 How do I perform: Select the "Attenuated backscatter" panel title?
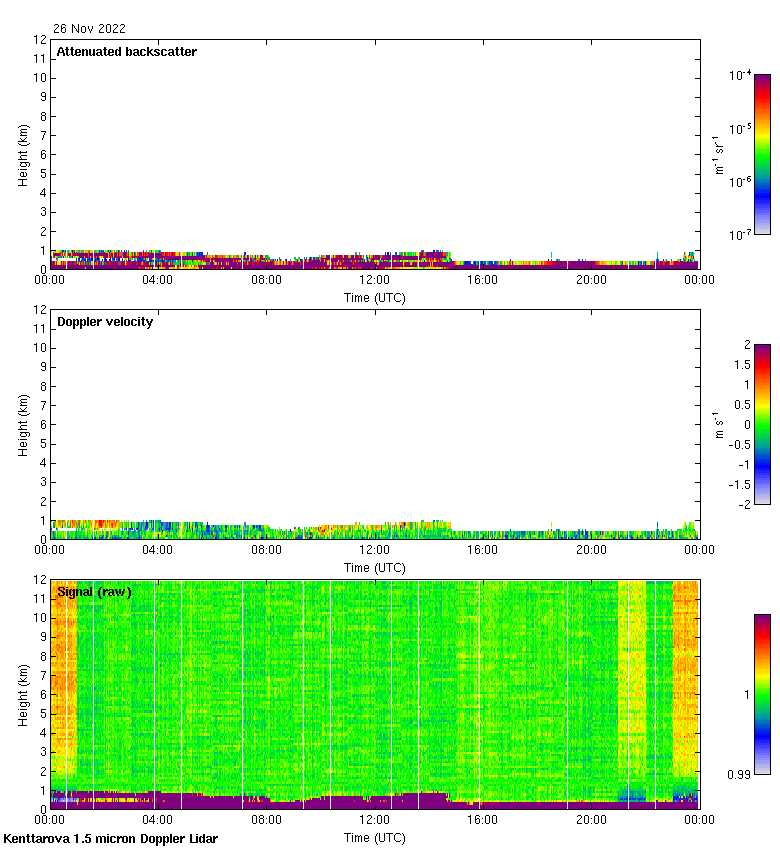coord(127,52)
